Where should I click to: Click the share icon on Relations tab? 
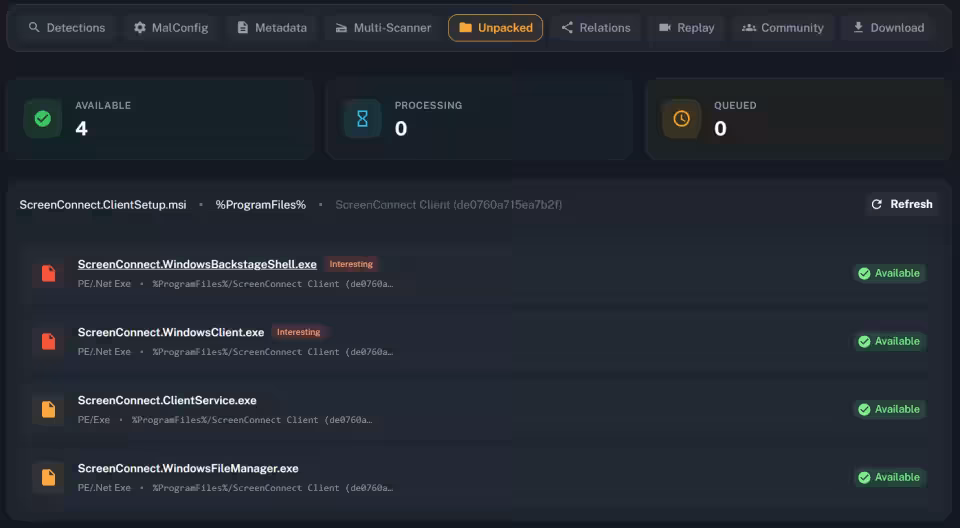(x=567, y=28)
